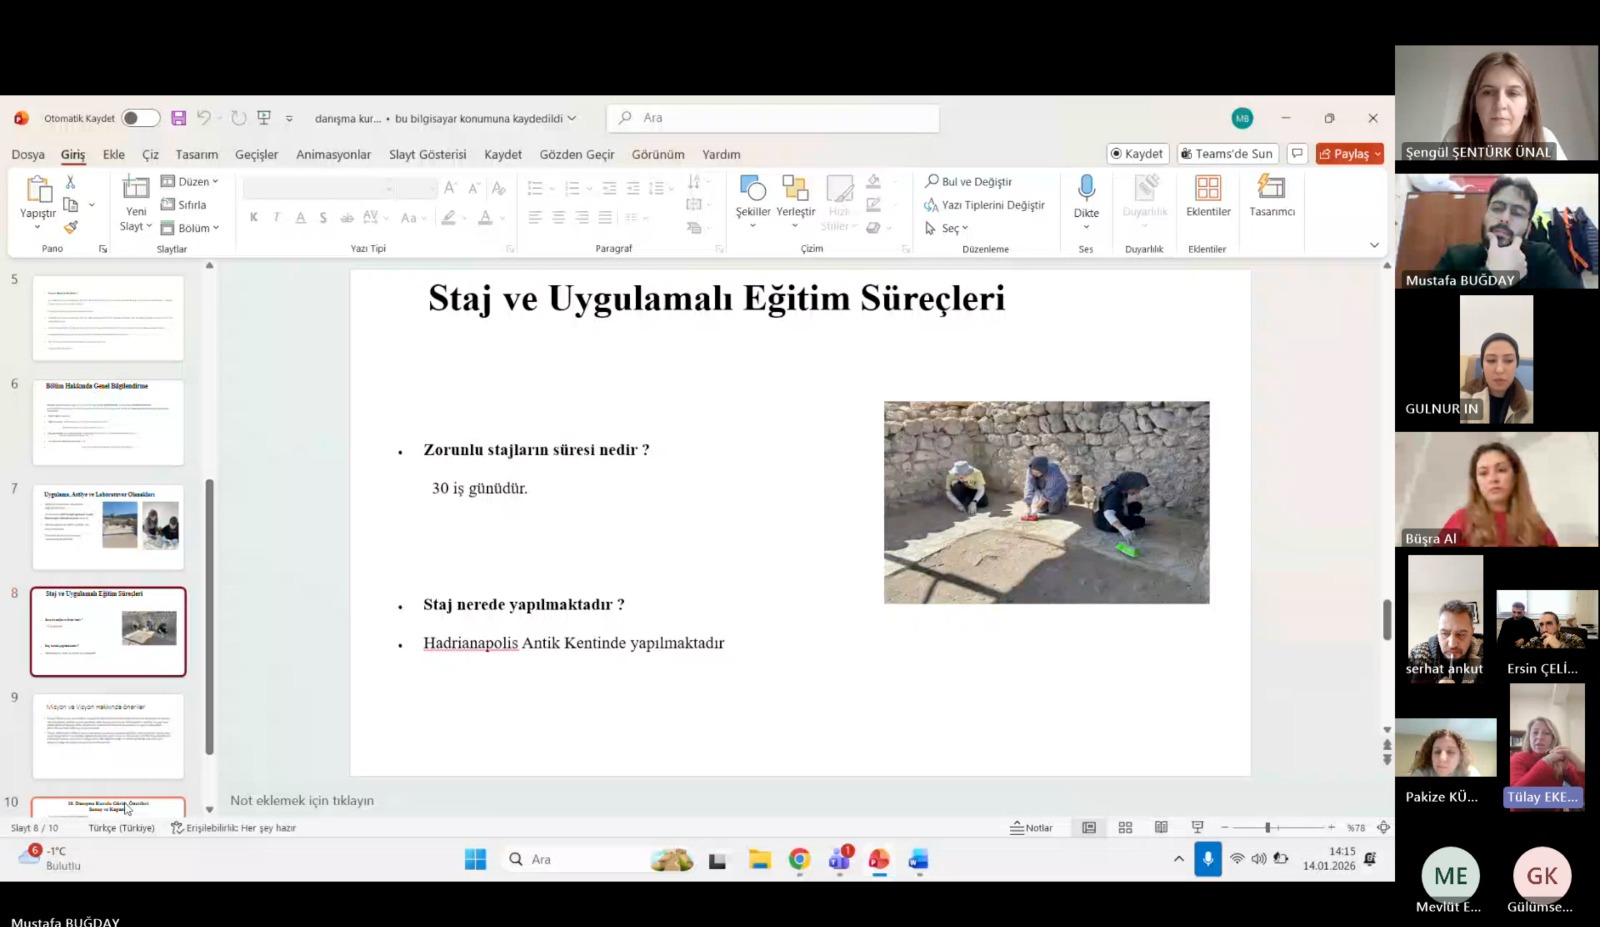
Task: Toggle the Notlar notes pane
Action: click(1031, 828)
